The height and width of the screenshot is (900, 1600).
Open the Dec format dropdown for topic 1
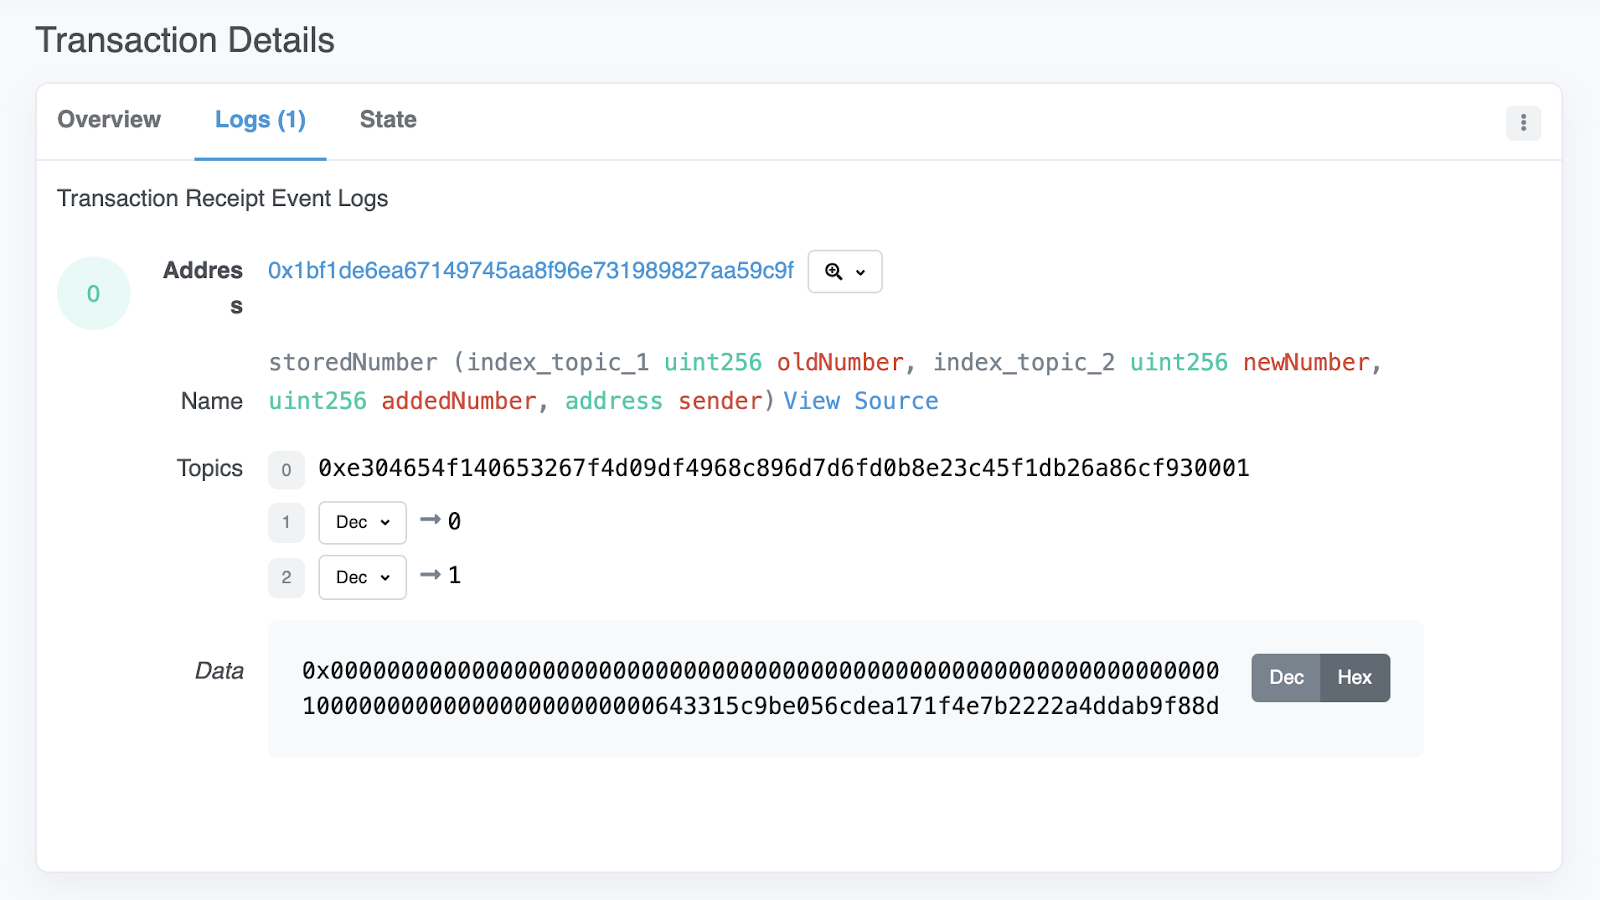pos(361,522)
